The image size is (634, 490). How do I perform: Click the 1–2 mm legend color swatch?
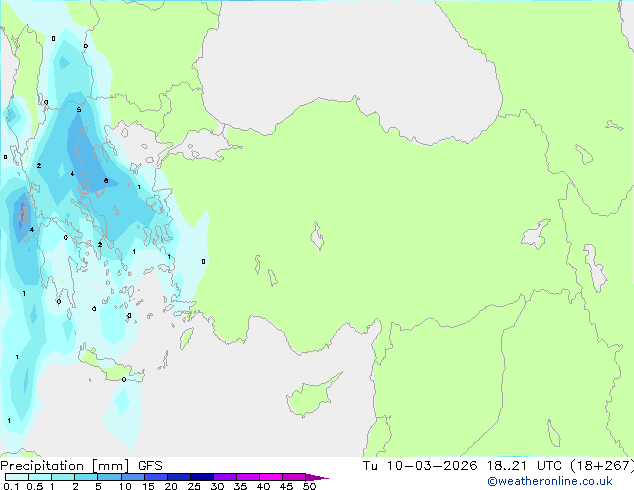63,477
